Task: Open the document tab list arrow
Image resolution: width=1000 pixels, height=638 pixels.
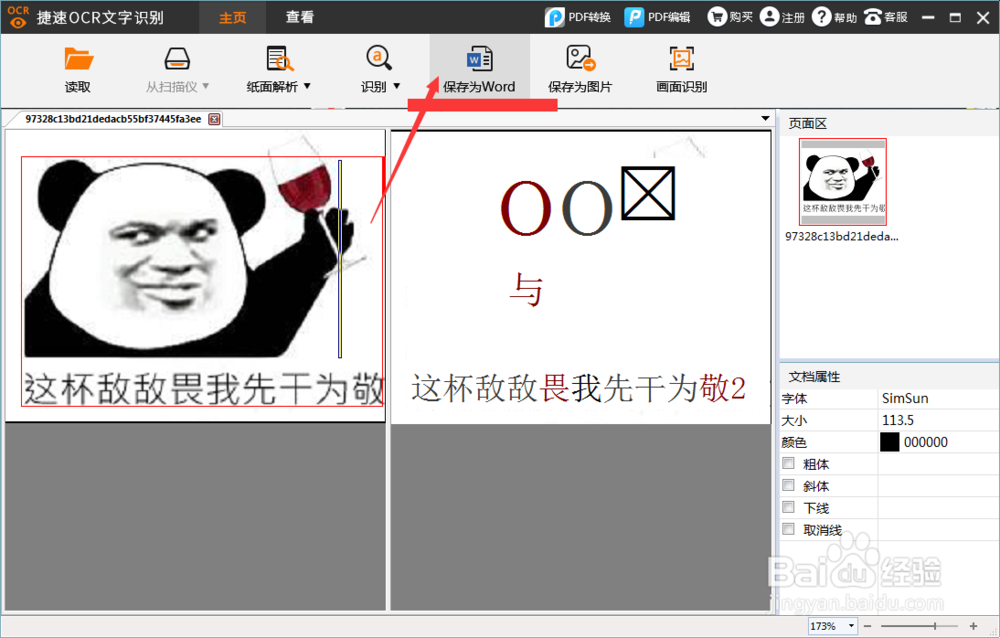Action: 765,119
